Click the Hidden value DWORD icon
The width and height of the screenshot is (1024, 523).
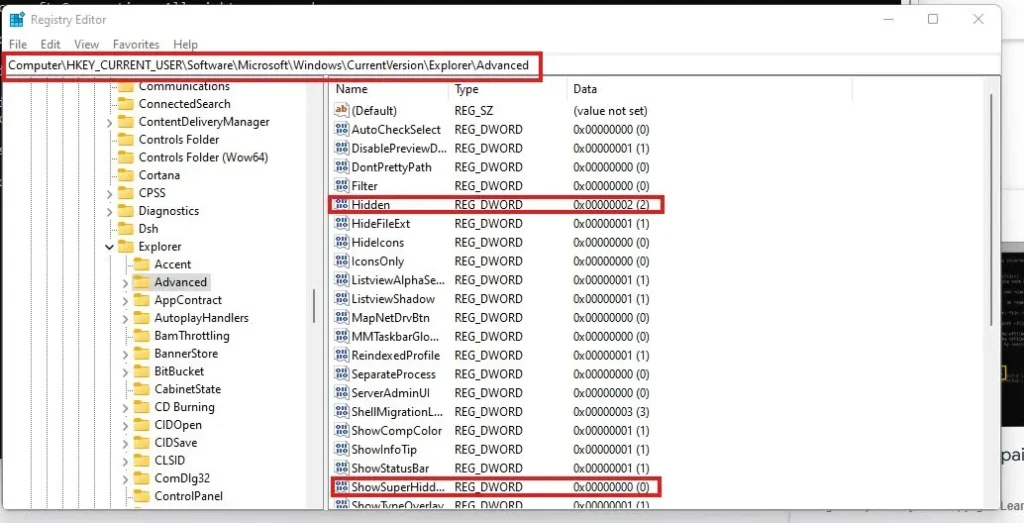342,205
